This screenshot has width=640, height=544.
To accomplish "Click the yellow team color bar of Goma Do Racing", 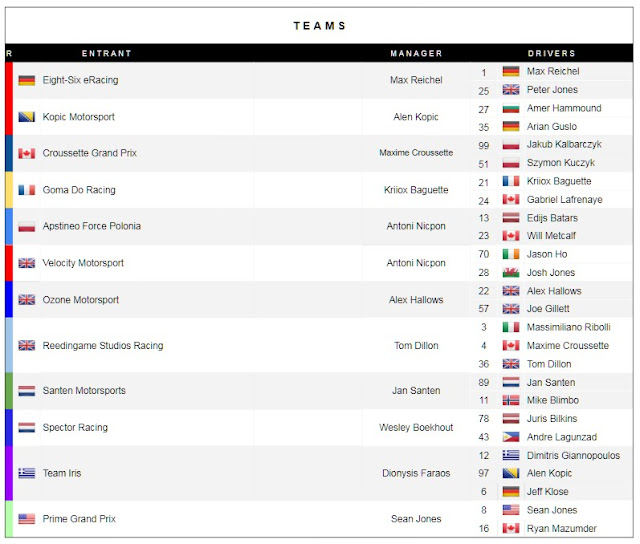I will click(9, 190).
